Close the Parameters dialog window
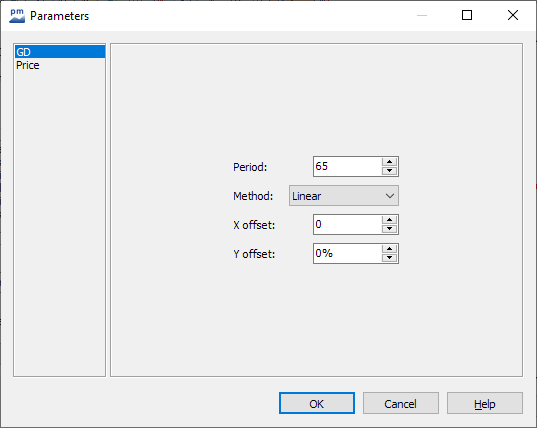This screenshot has height=428, width=537. (513, 15)
